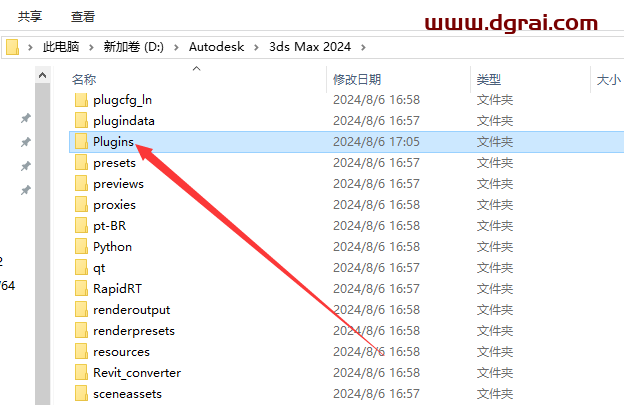Click the Plugins folder icon
The width and height of the screenshot is (624, 405).
point(81,142)
